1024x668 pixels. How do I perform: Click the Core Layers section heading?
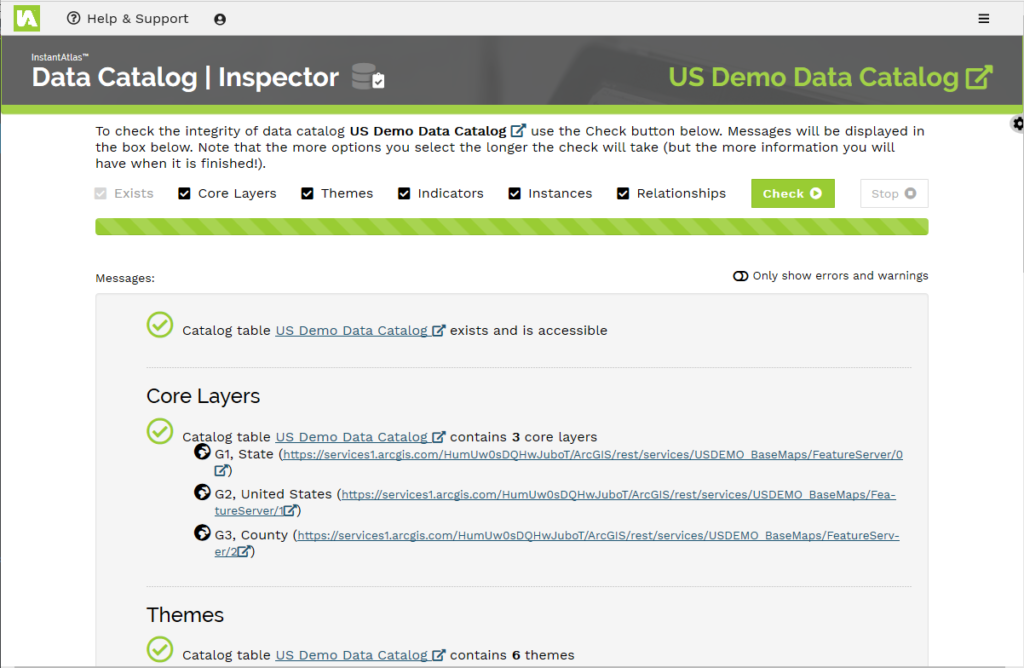tap(203, 396)
